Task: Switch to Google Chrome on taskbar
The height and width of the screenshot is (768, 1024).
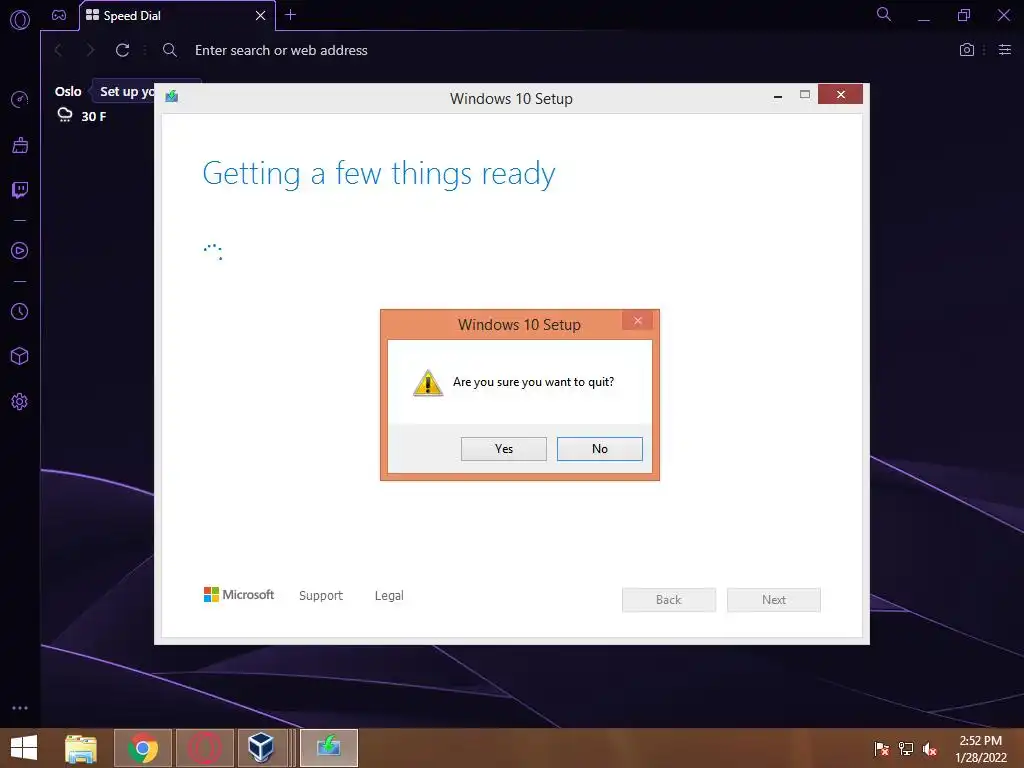Action: pyautogui.click(x=143, y=748)
